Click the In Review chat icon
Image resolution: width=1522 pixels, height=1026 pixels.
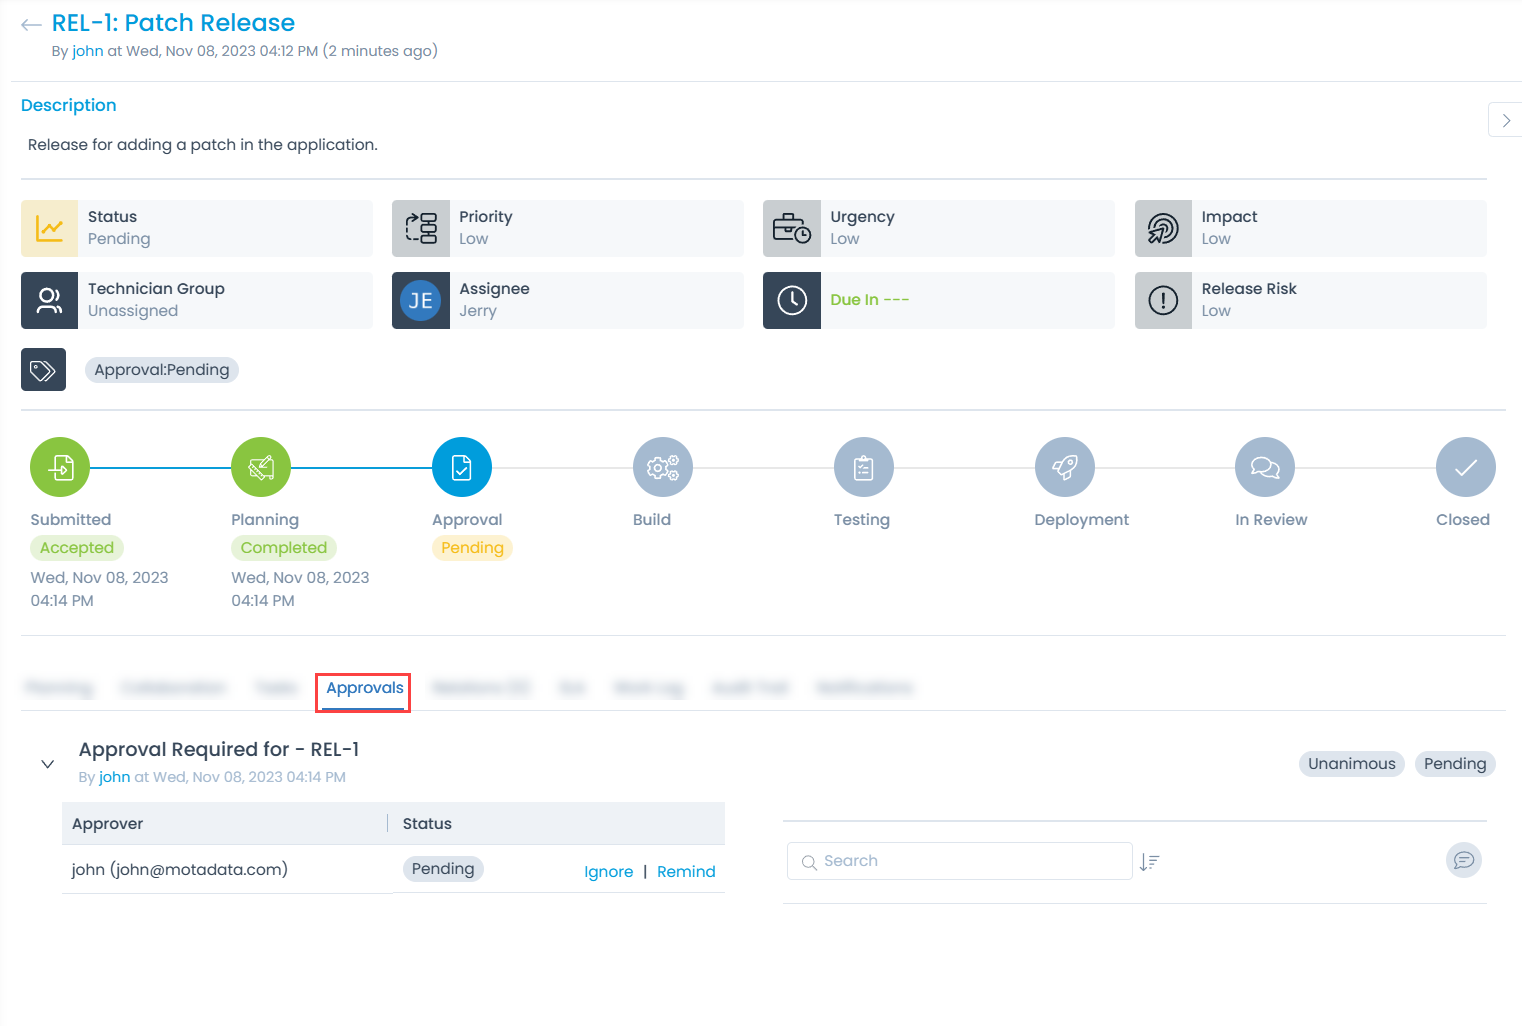[x=1265, y=467]
